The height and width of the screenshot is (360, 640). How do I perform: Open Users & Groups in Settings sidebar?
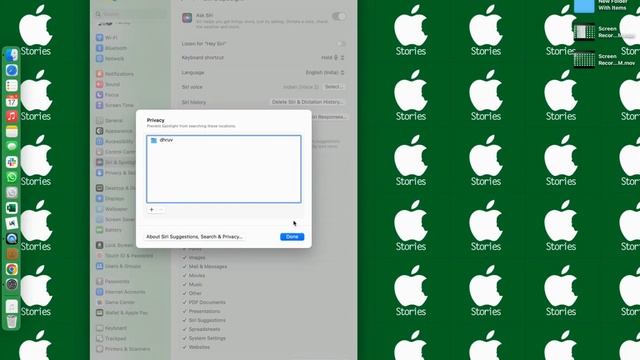point(118,266)
